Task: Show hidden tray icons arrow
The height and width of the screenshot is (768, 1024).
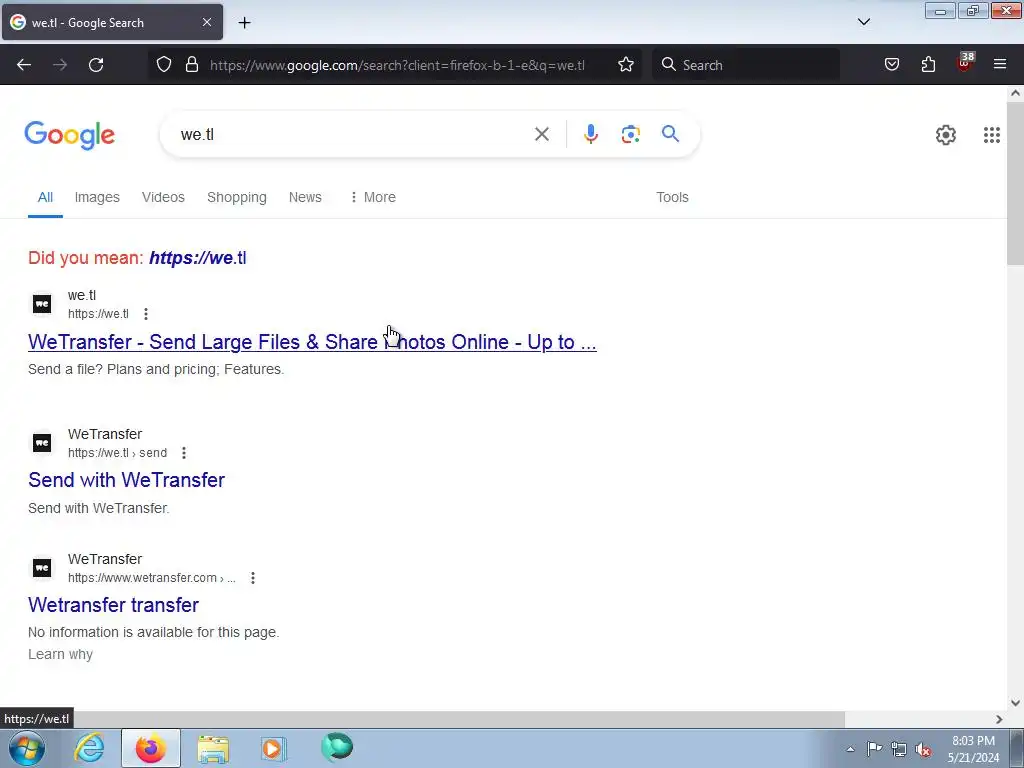Action: pyautogui.click(x=850, y=749)
